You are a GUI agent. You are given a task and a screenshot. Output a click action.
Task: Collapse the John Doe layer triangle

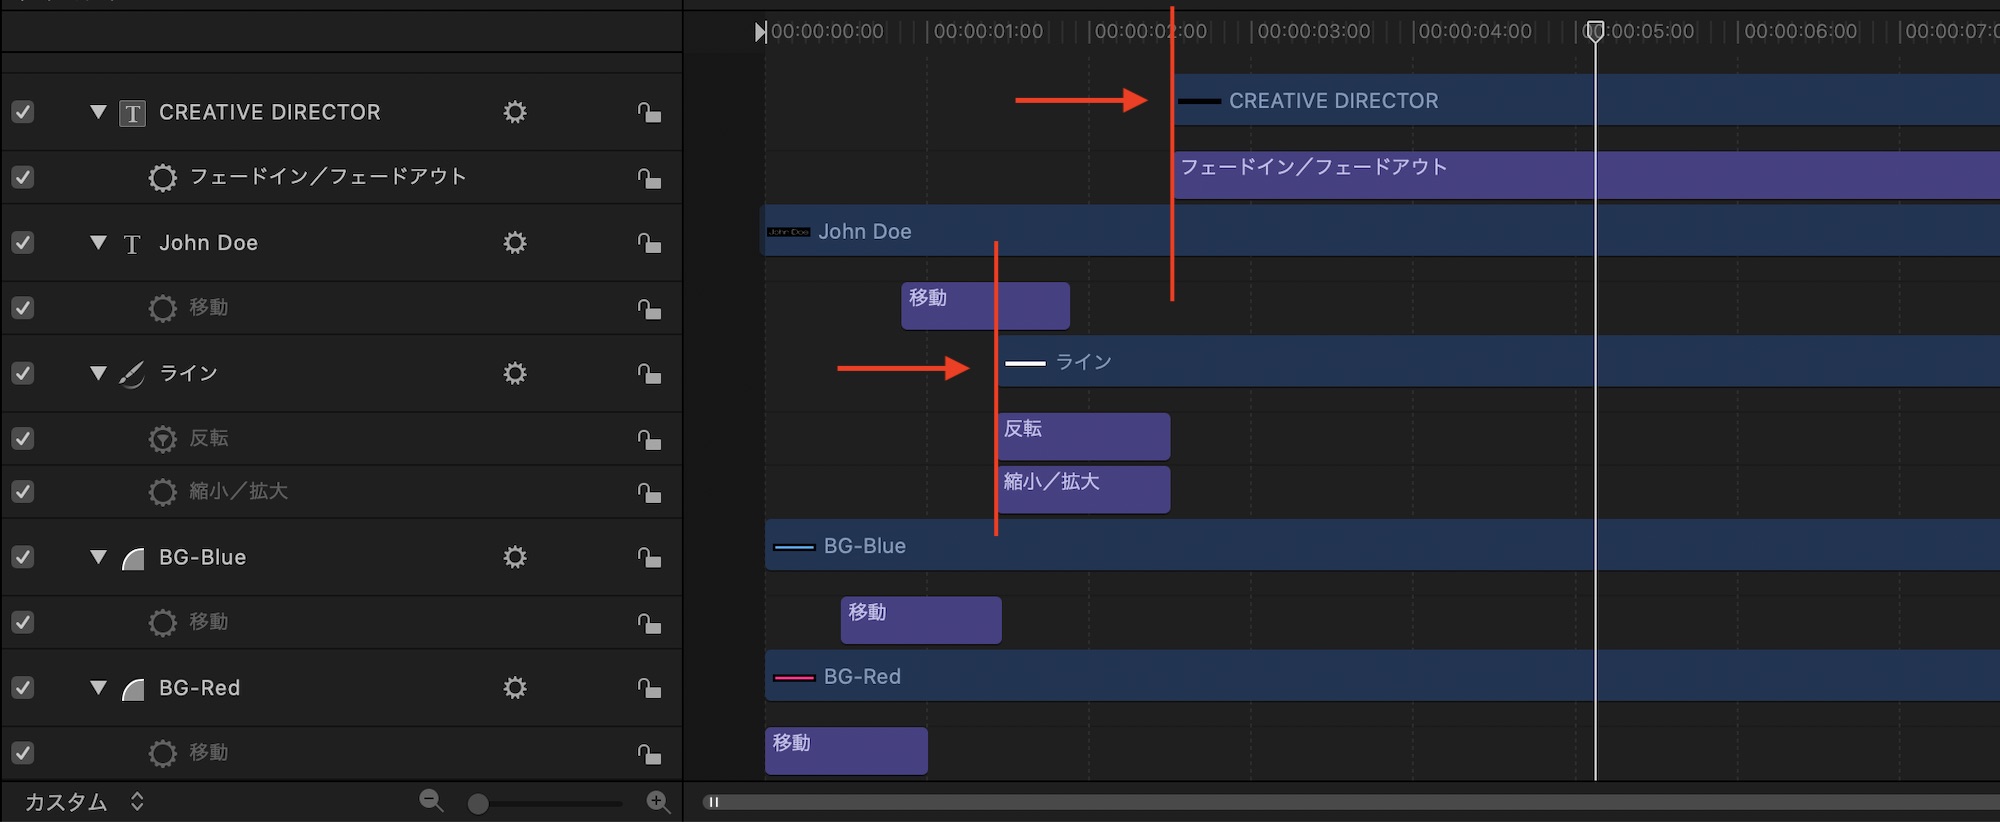(98, 242)
